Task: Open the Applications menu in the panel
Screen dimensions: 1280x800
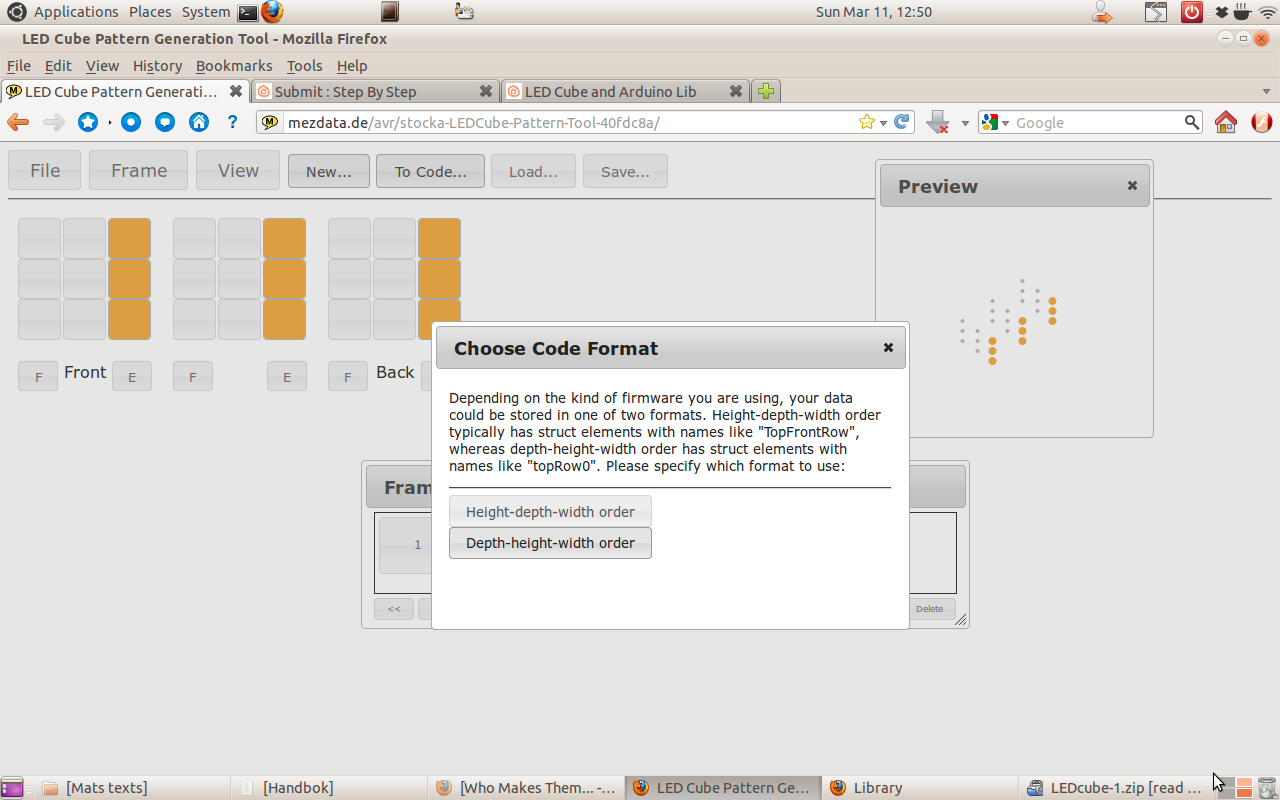Action: [x=76, y=12]
